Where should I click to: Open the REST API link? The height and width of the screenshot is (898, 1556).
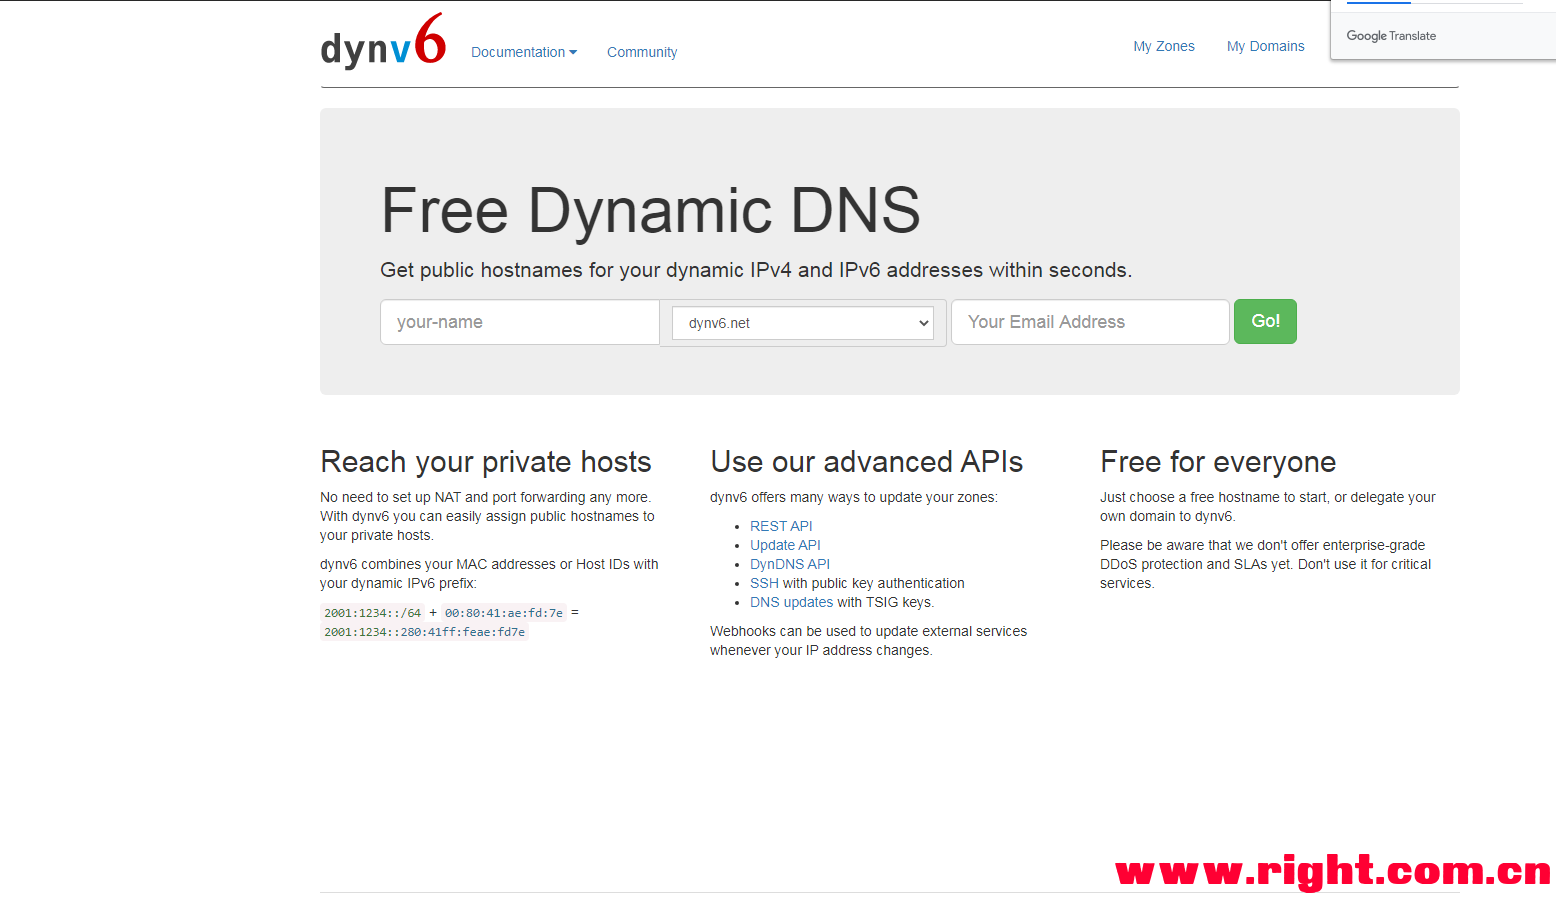tap(781, 526)
